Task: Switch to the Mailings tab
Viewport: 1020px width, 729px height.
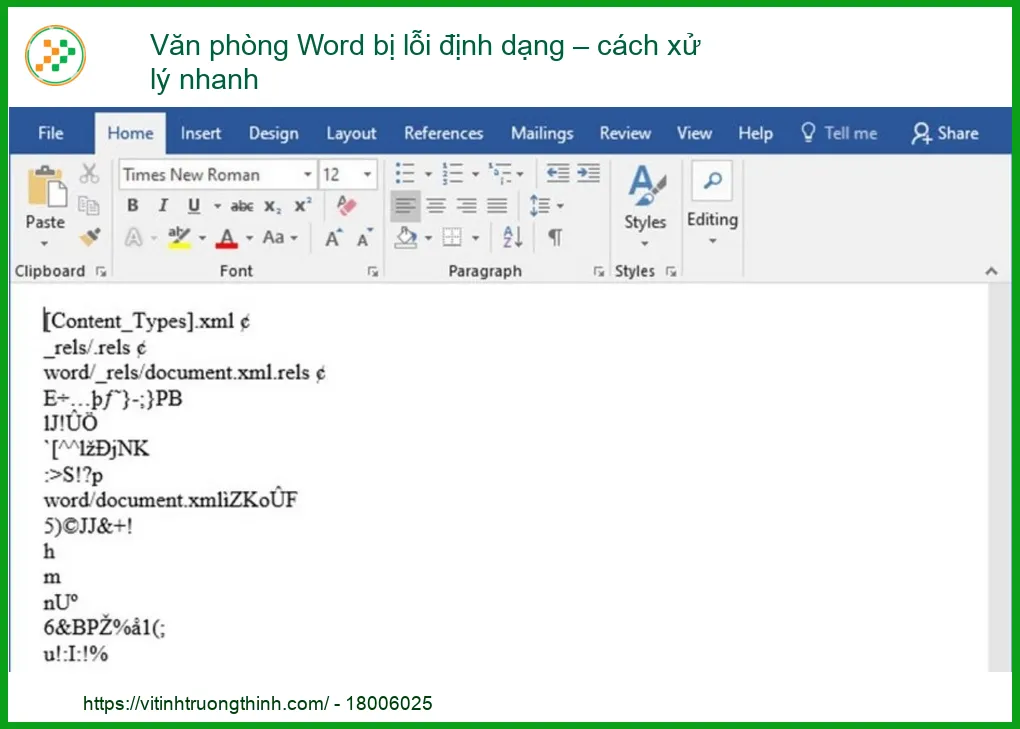Action: 542,133
